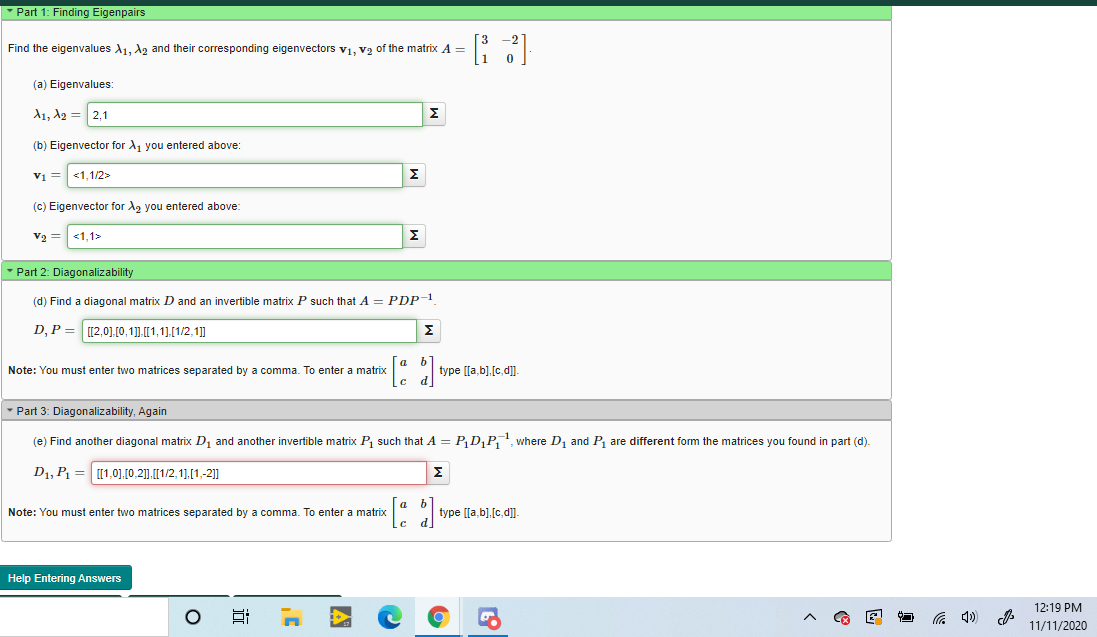Click the Σ preview button for eigenvector v1
Image resolution: width=1097 pixels, height=637 pixels.
[414, 175]
